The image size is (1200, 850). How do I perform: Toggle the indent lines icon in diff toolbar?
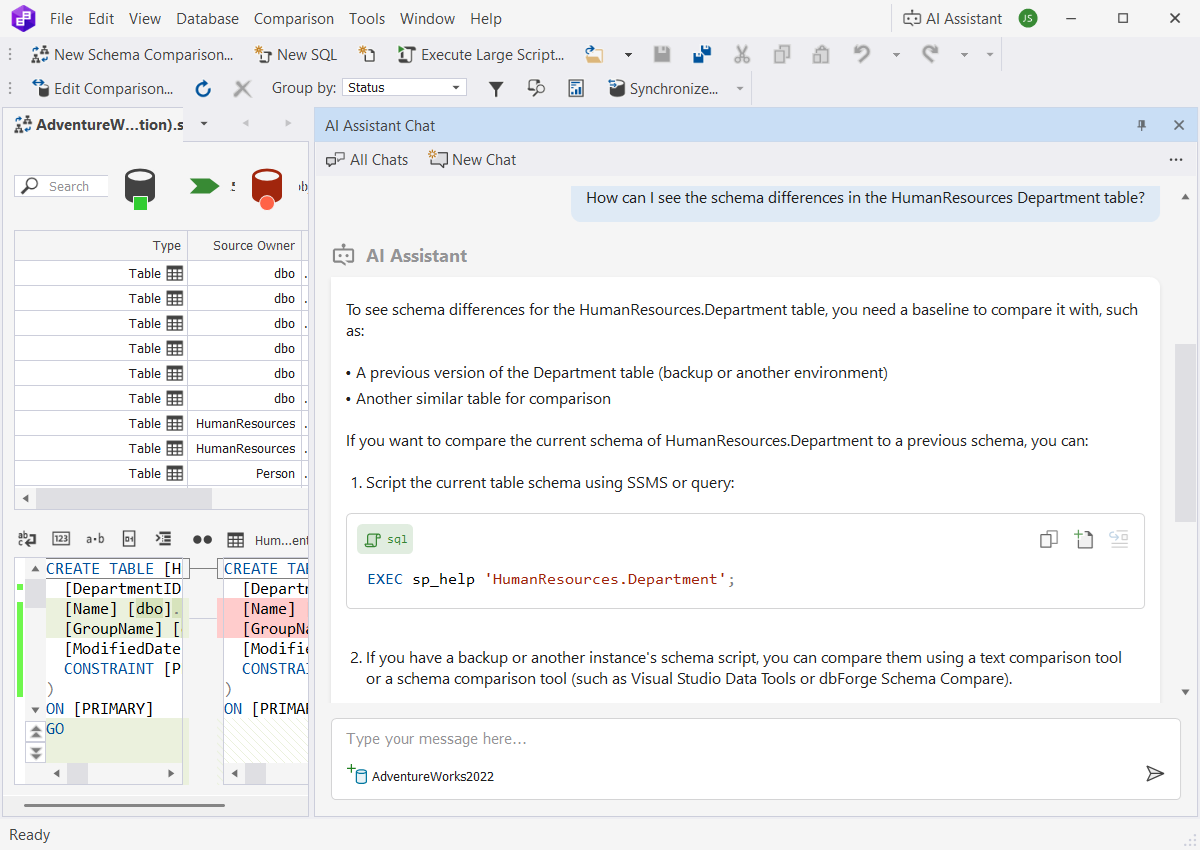tap(164, 538)
